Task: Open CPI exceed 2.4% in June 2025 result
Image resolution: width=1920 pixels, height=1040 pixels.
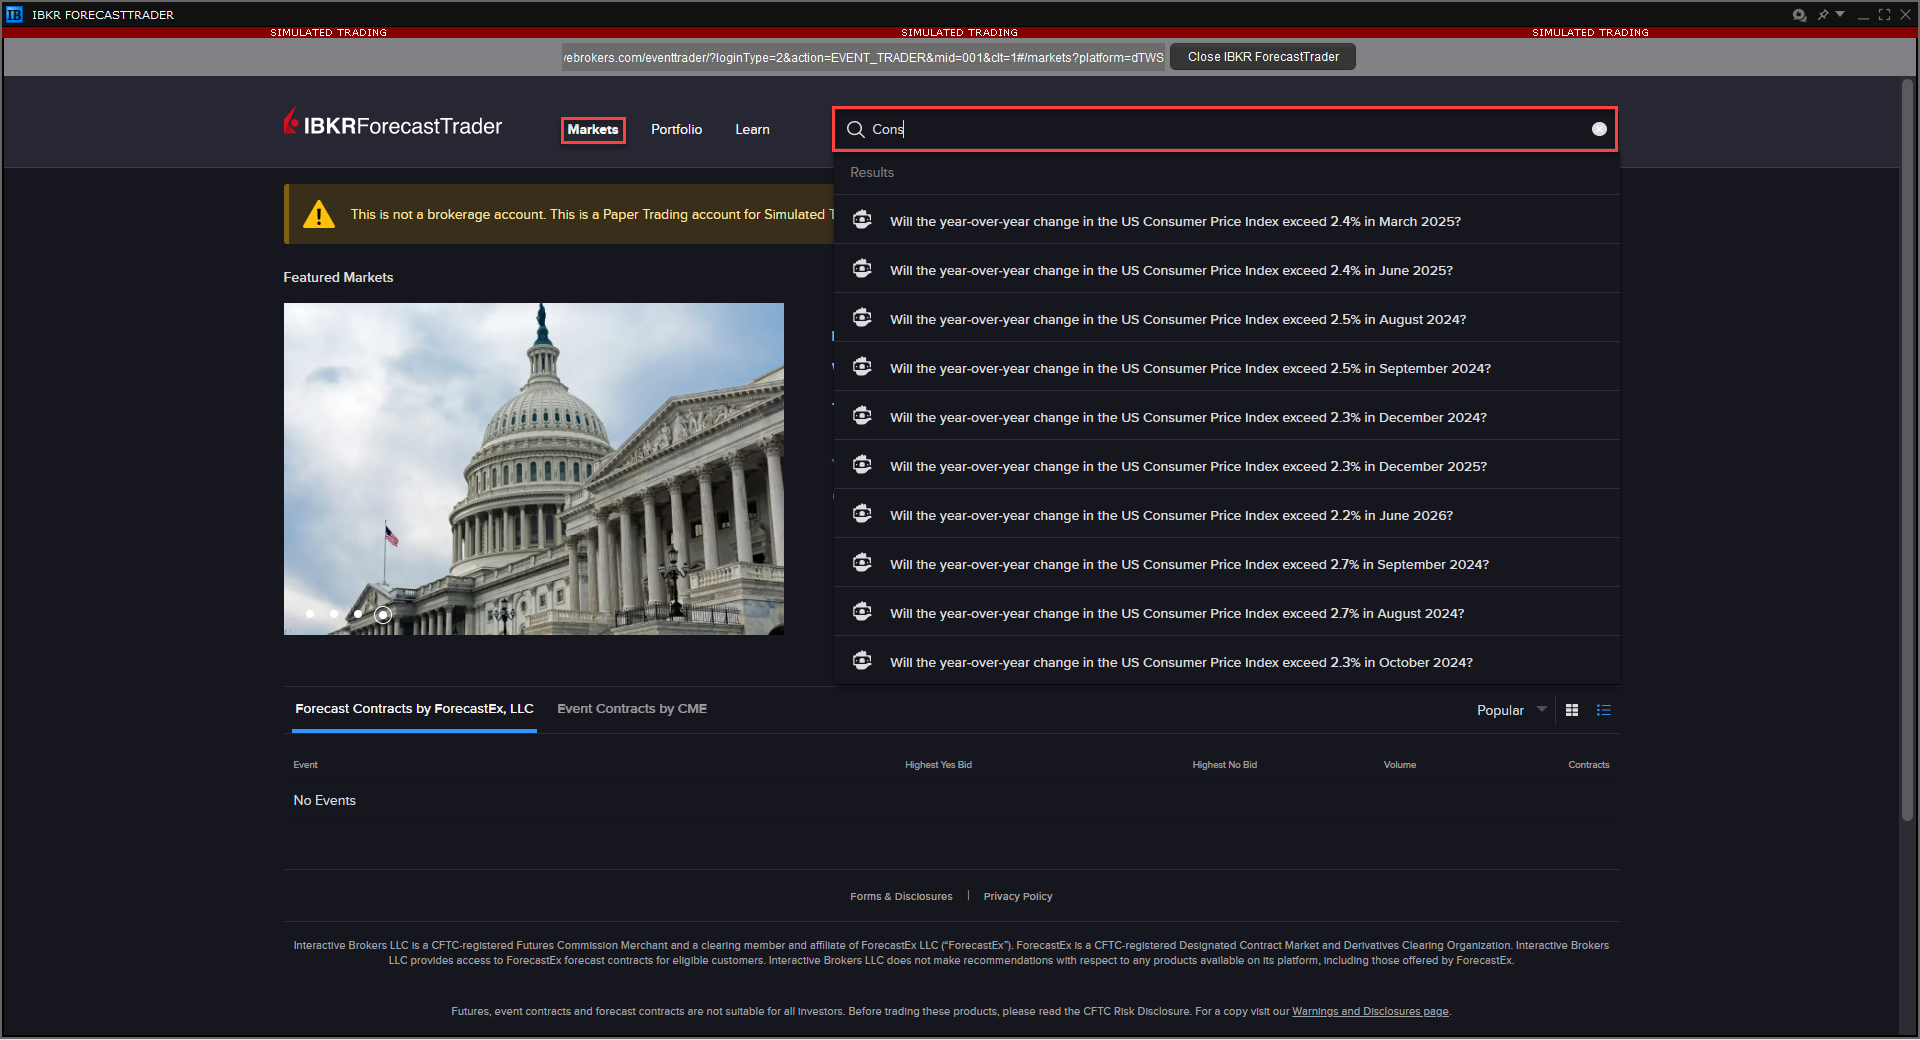Action: tap(1226, 269)
